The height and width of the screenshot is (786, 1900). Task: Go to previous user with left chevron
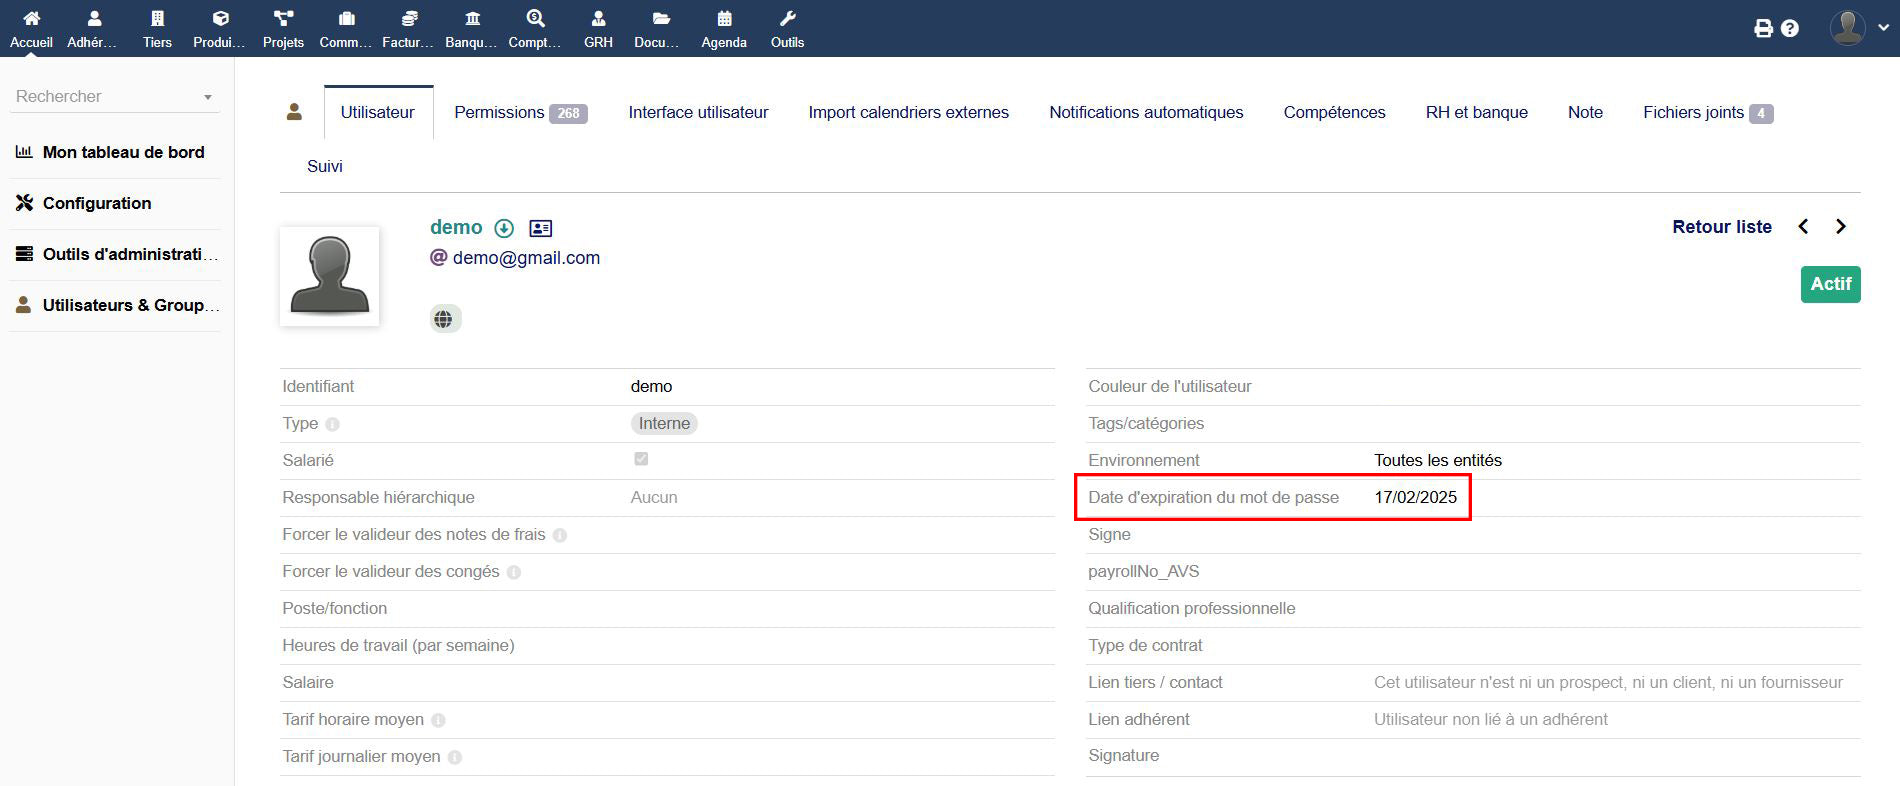[1803, 227]
